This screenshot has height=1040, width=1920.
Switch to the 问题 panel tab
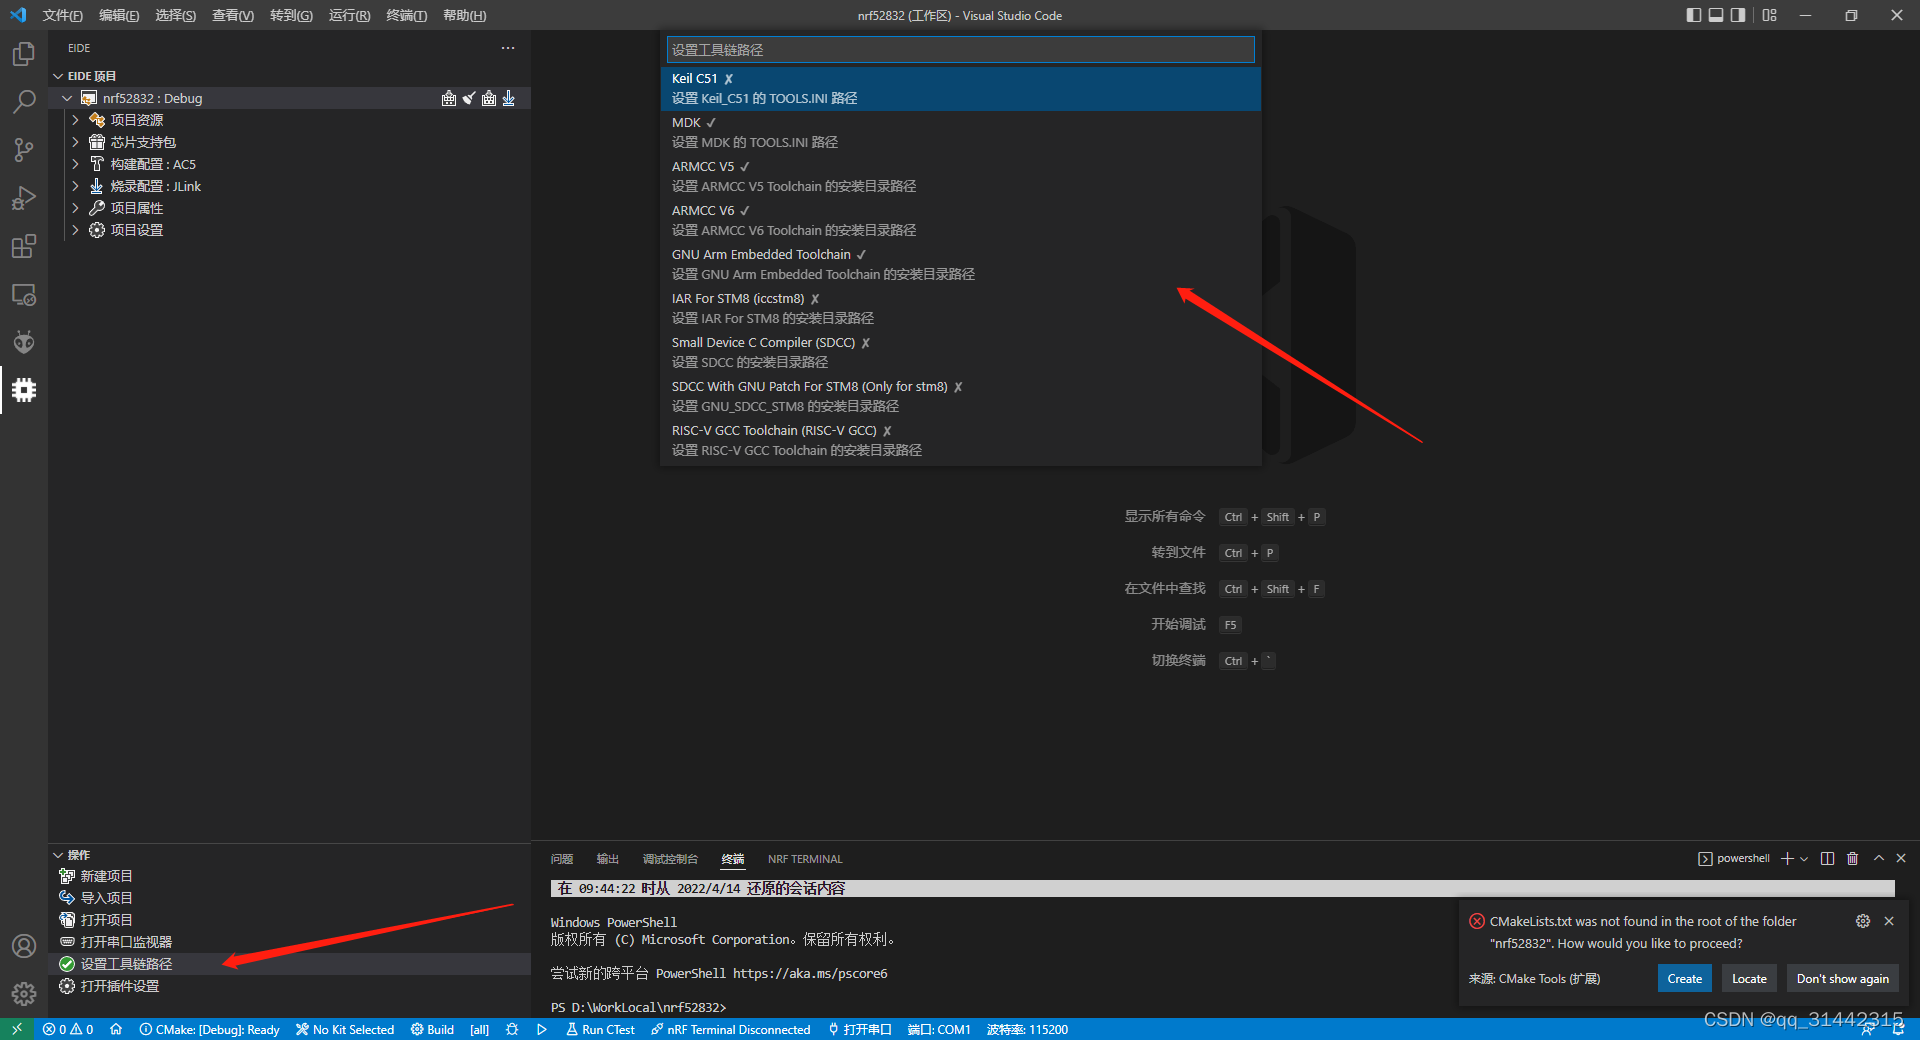(x=562, y=859)
